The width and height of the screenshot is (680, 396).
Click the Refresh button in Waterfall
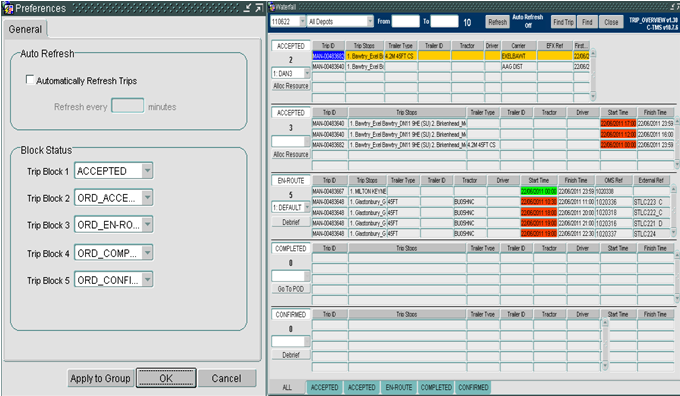point(497,22)
